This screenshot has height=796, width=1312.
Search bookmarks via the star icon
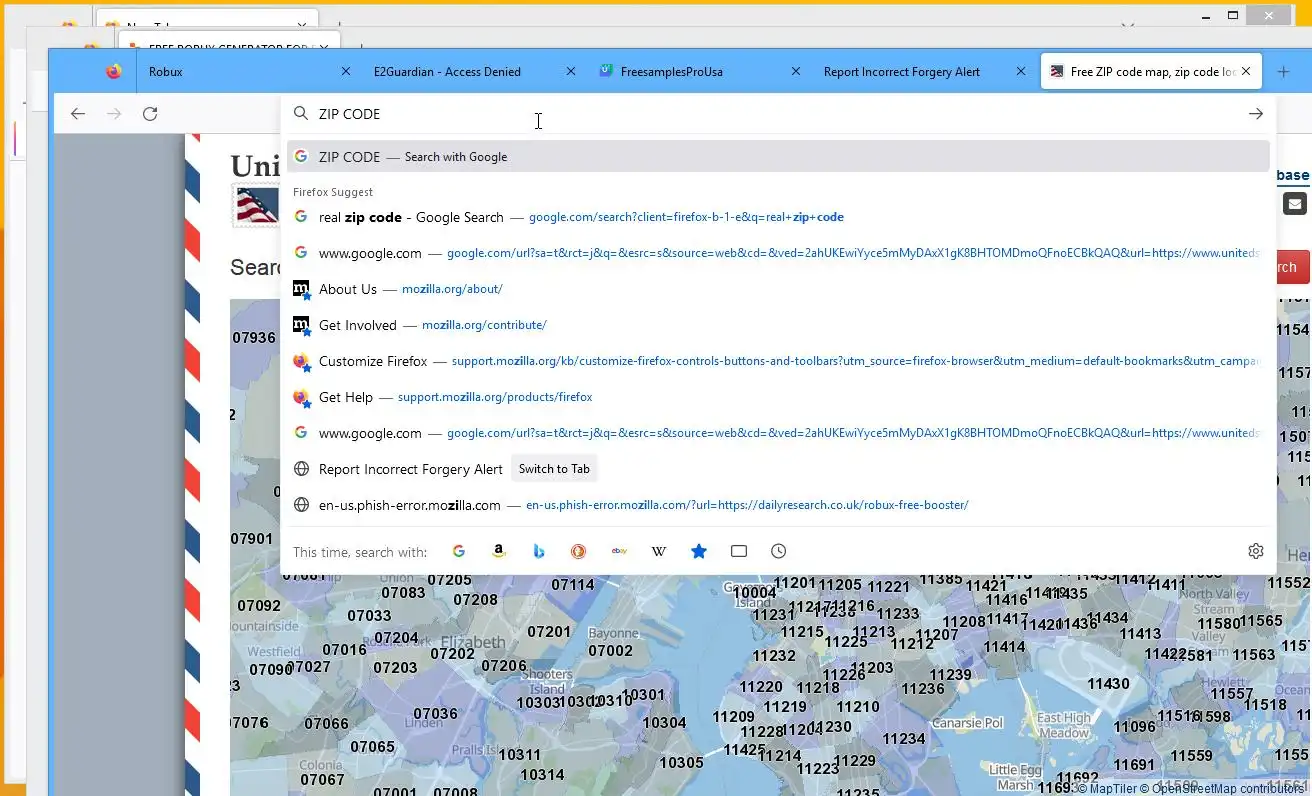[699, 551]
